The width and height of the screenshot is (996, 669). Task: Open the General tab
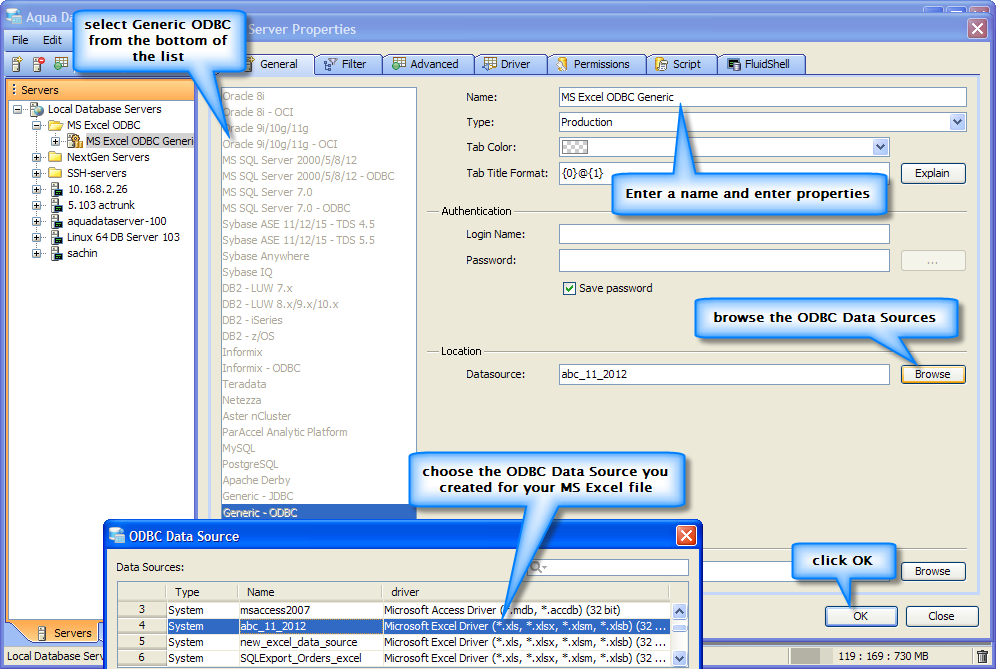(277, 64)
